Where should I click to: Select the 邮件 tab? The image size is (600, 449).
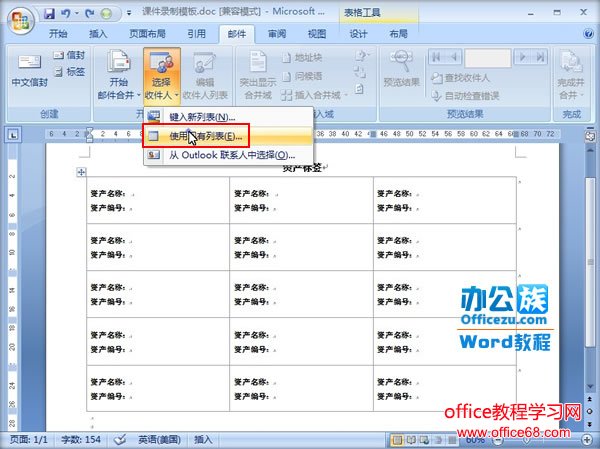(x=236, y=34)
